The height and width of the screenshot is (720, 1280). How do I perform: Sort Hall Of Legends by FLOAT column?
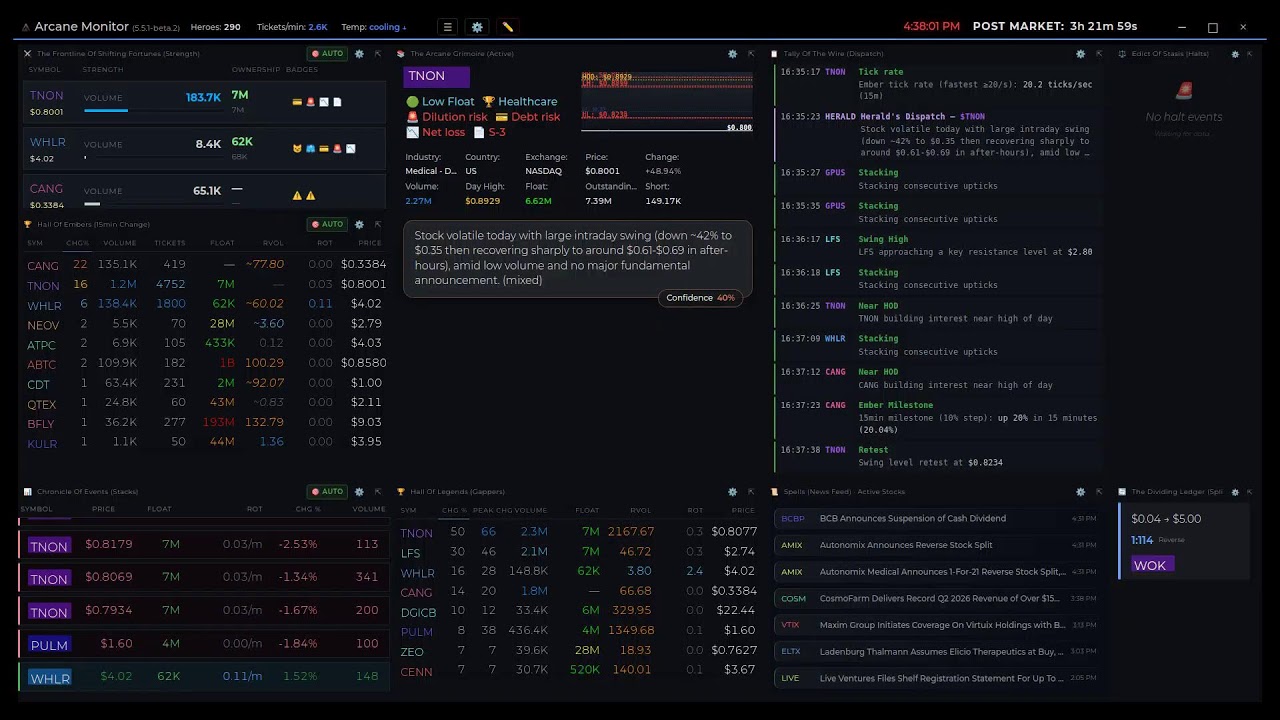pyautogui.click(x=587, y=510)
